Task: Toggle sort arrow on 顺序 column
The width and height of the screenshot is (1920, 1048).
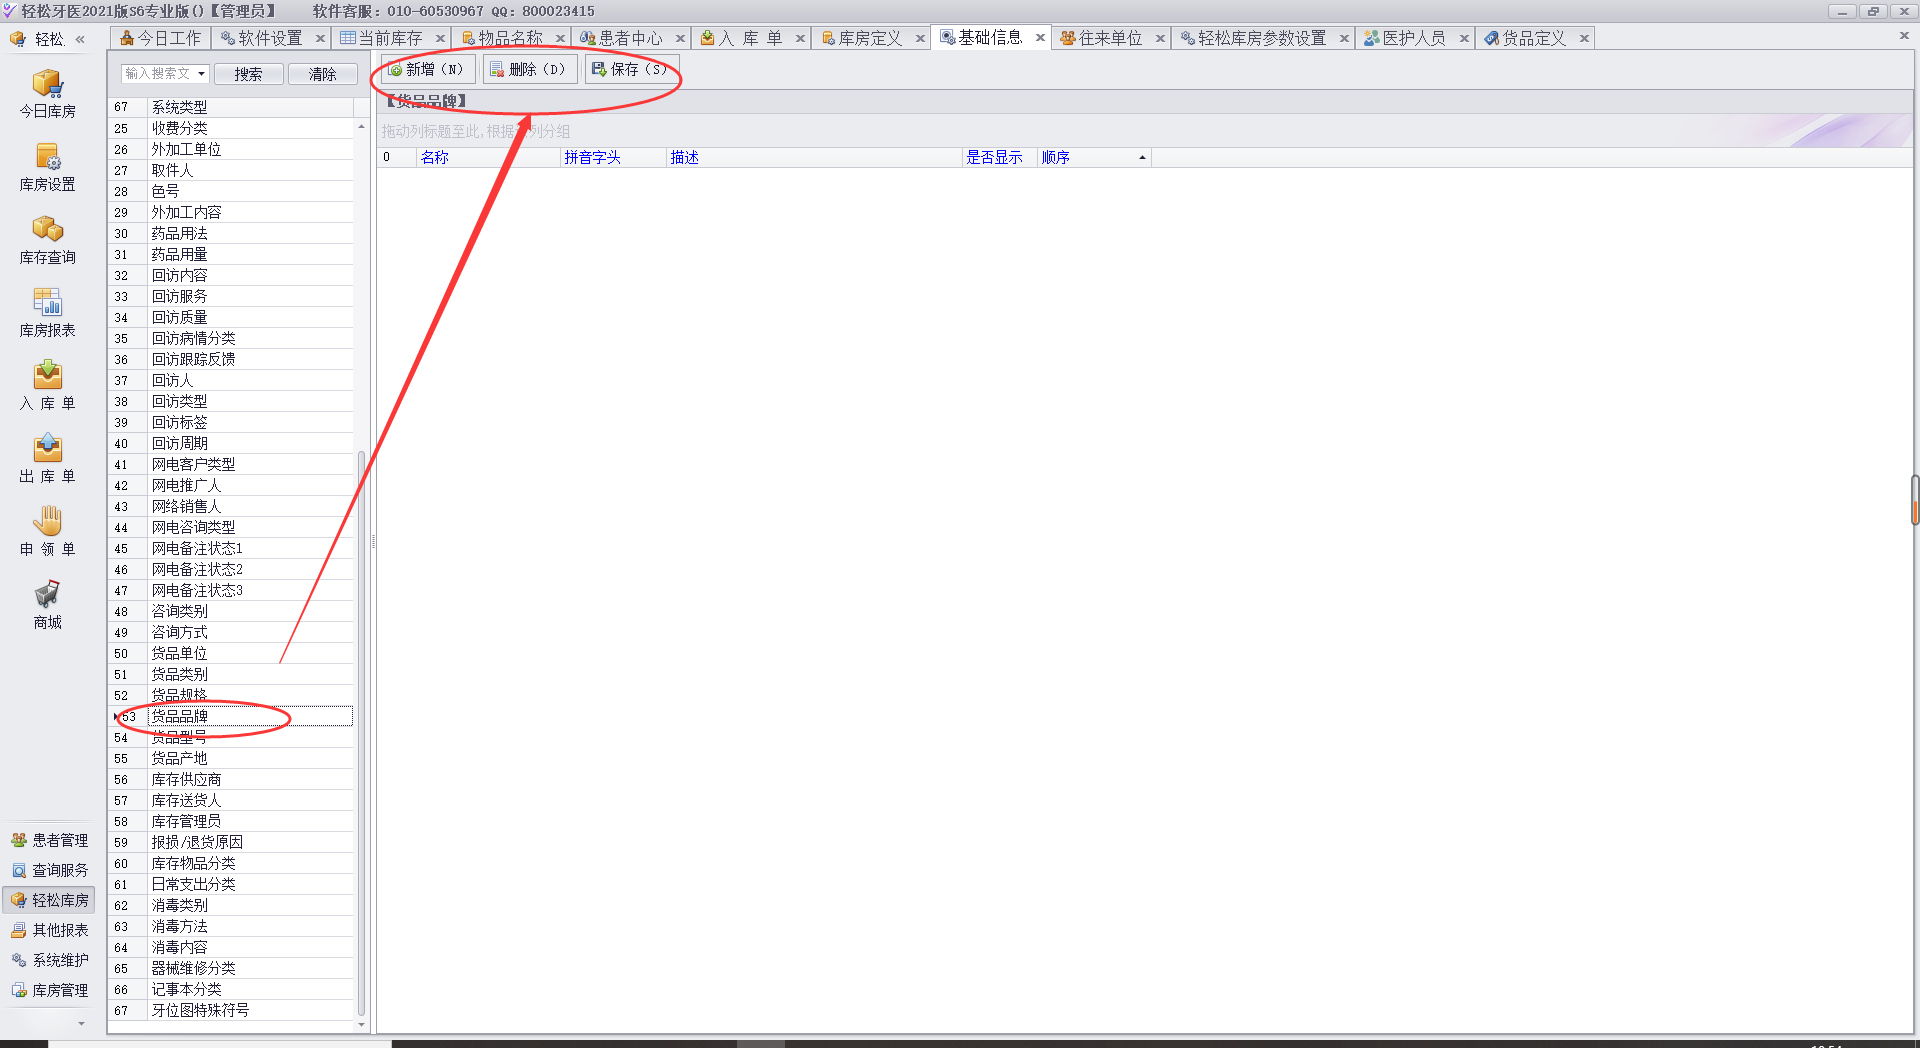Action: [1142, 158]
